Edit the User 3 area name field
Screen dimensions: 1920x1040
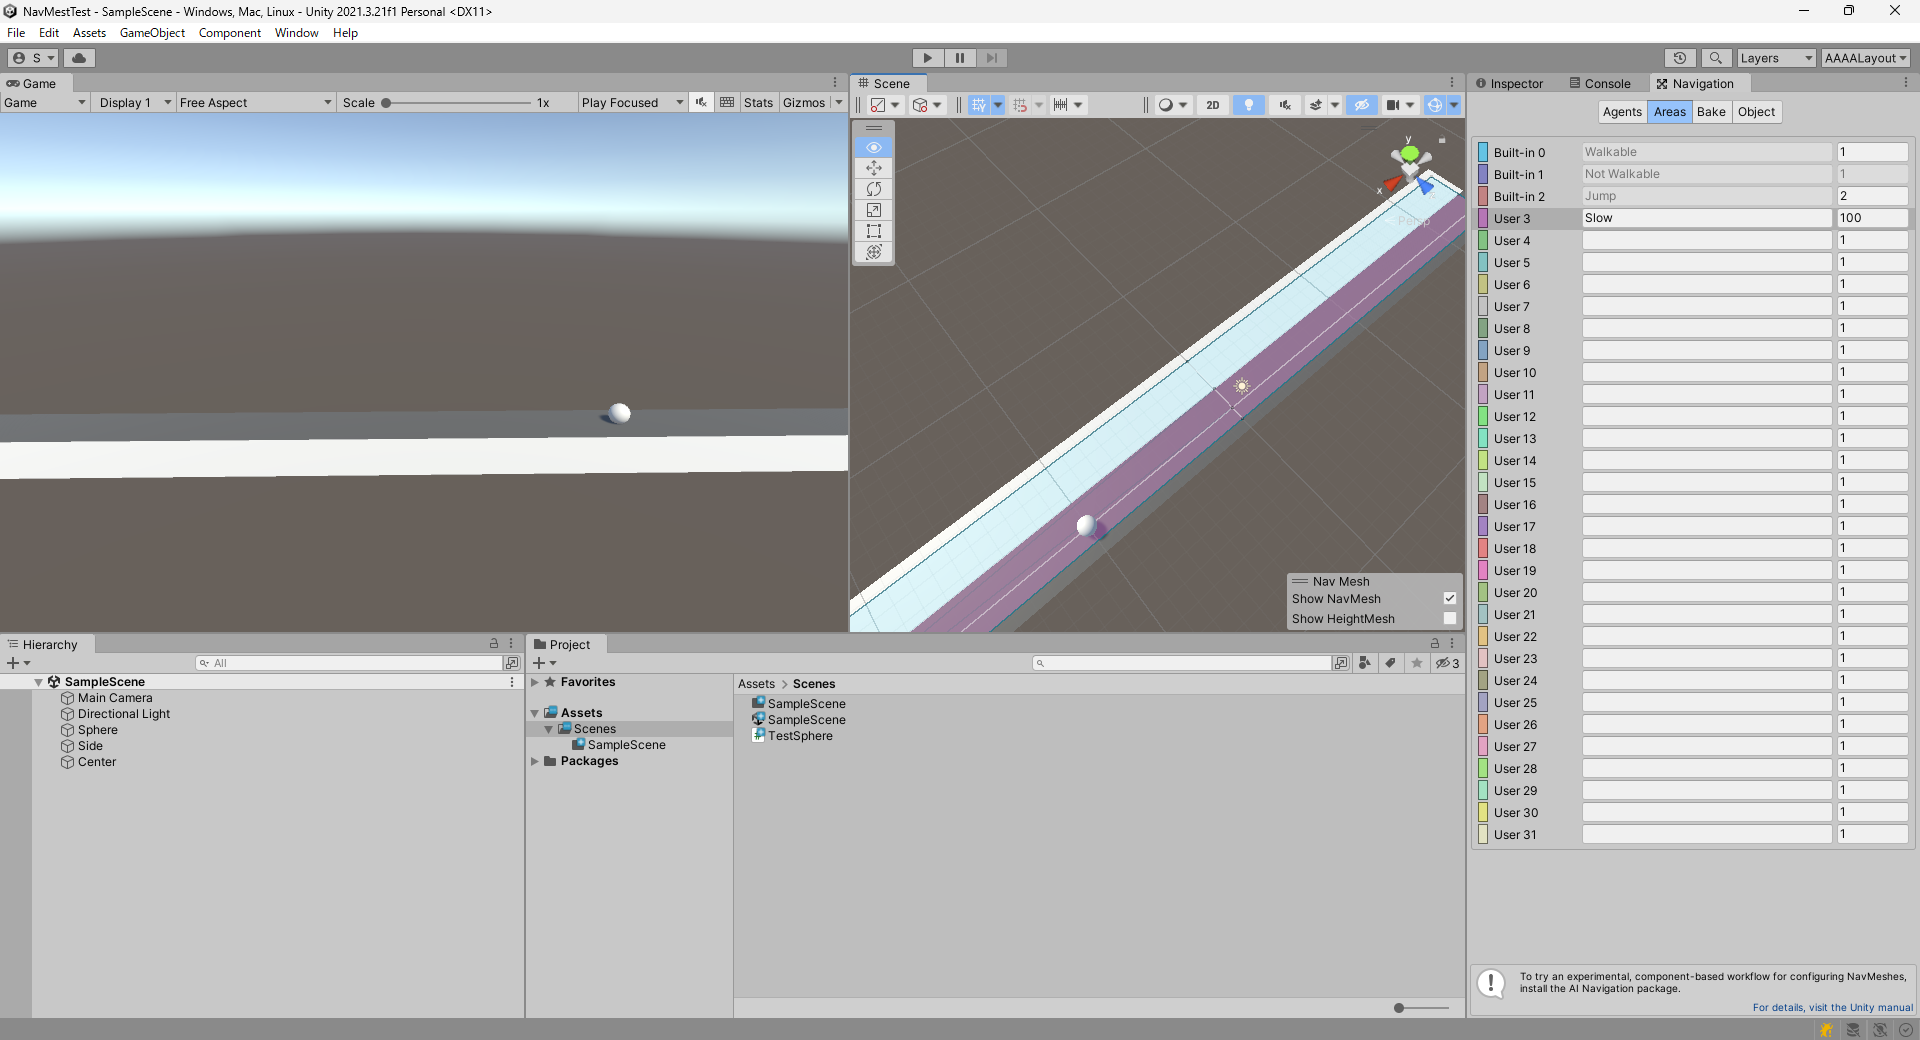pyautogui.click(x=1706, y=218)
